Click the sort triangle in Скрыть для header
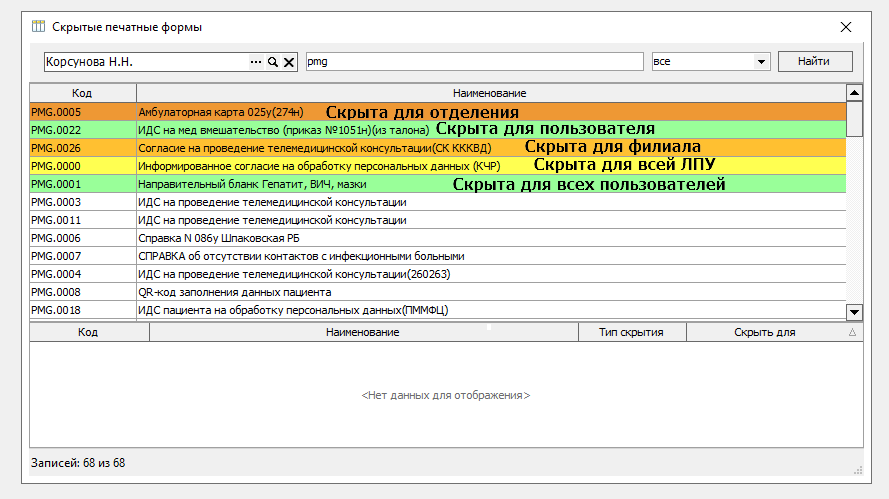Viewport: 889px width, 499px height. pos(852,332)
